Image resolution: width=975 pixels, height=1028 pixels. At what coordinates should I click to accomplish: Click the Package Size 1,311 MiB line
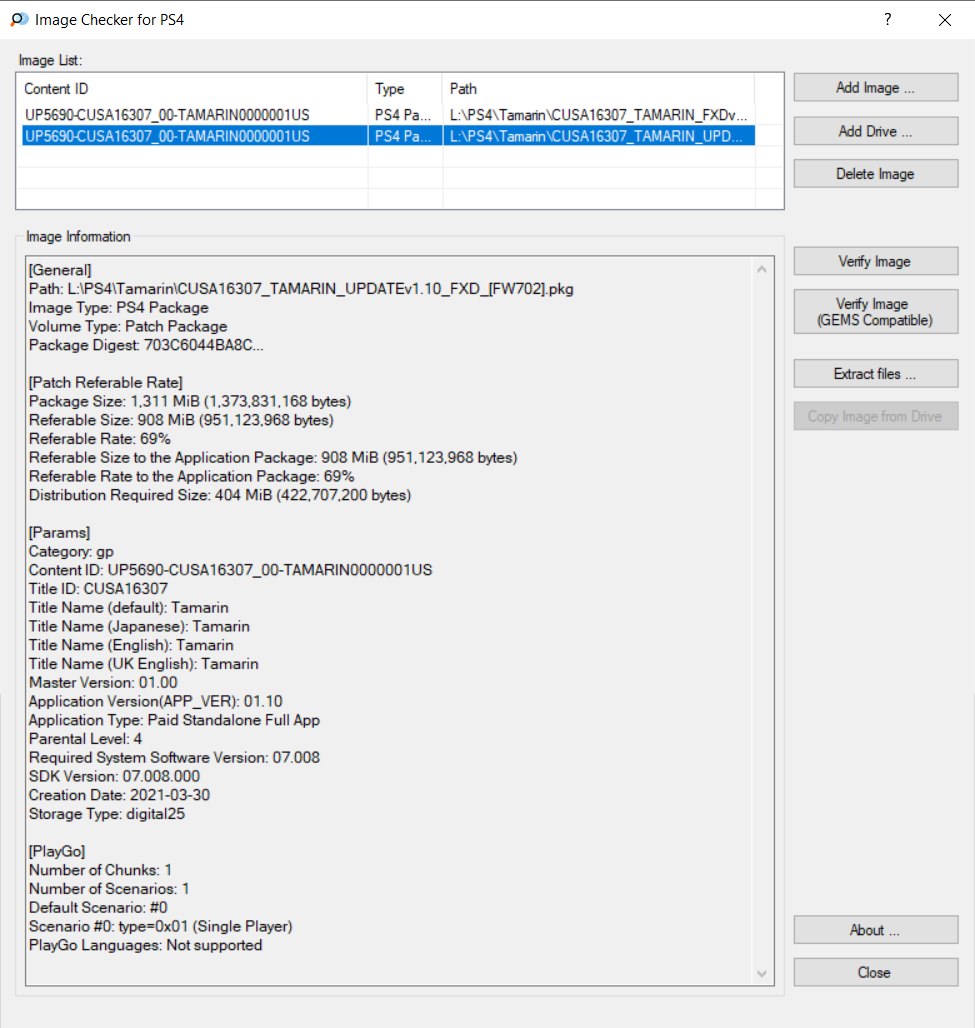(189, 401)
